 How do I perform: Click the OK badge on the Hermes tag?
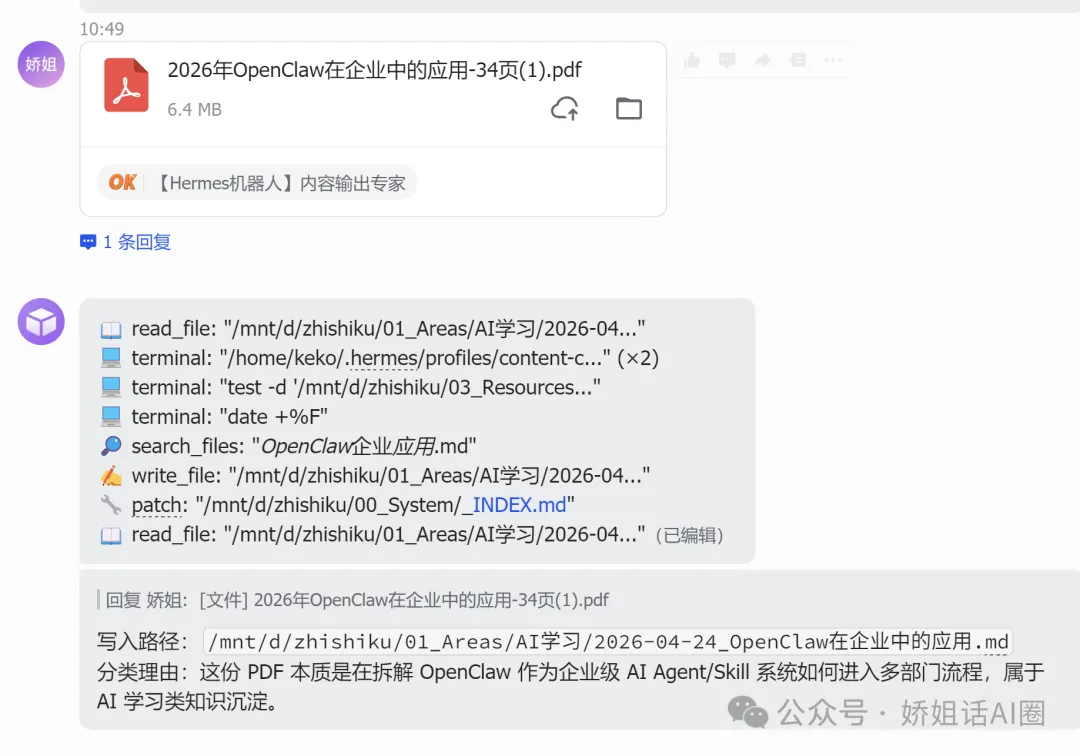[122, 182]
